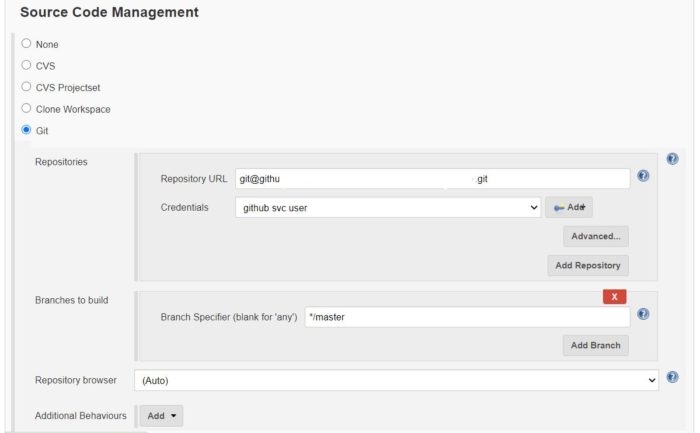
Task: Click the Add credentials button
Action: tap(569, 208)
